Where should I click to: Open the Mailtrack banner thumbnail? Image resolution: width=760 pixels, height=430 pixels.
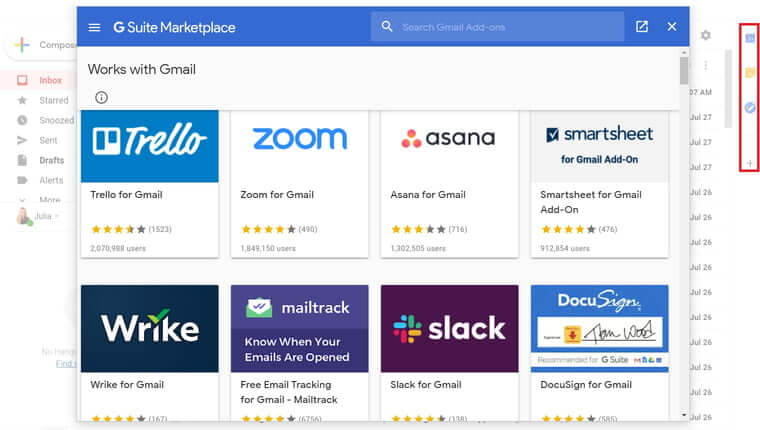click(x=300, y=329)
